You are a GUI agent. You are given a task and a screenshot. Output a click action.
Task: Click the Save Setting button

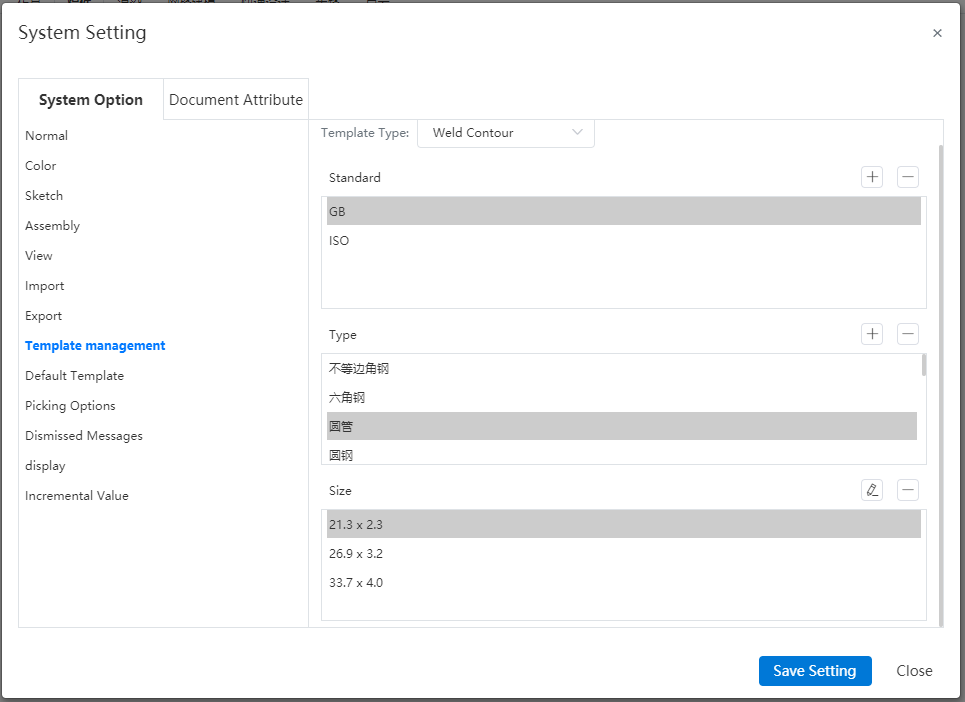(x=815, y=671)
